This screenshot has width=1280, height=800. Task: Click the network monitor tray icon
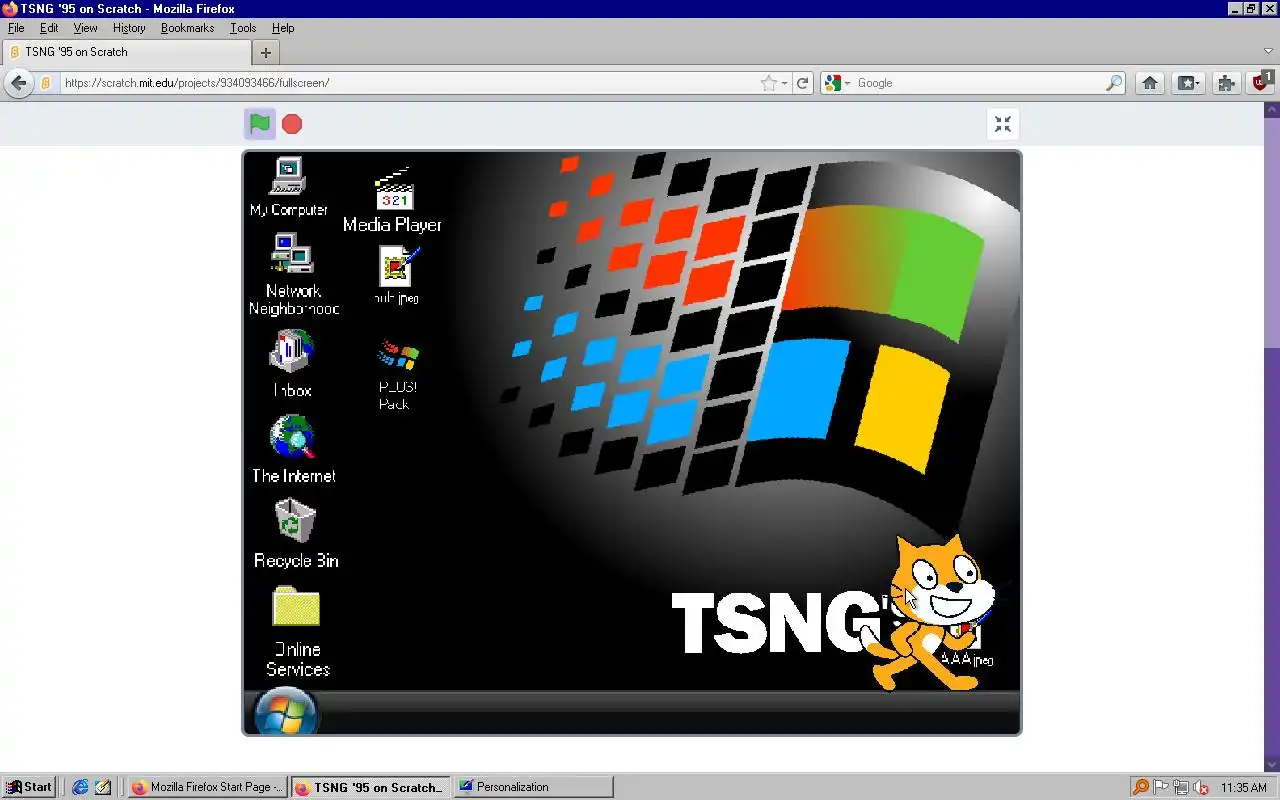(x=1181, y=787)
